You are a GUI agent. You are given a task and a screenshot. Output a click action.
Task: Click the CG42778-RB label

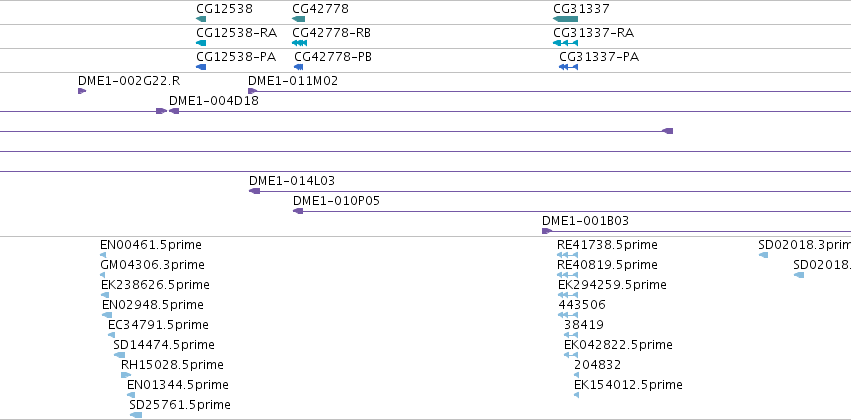332,33
